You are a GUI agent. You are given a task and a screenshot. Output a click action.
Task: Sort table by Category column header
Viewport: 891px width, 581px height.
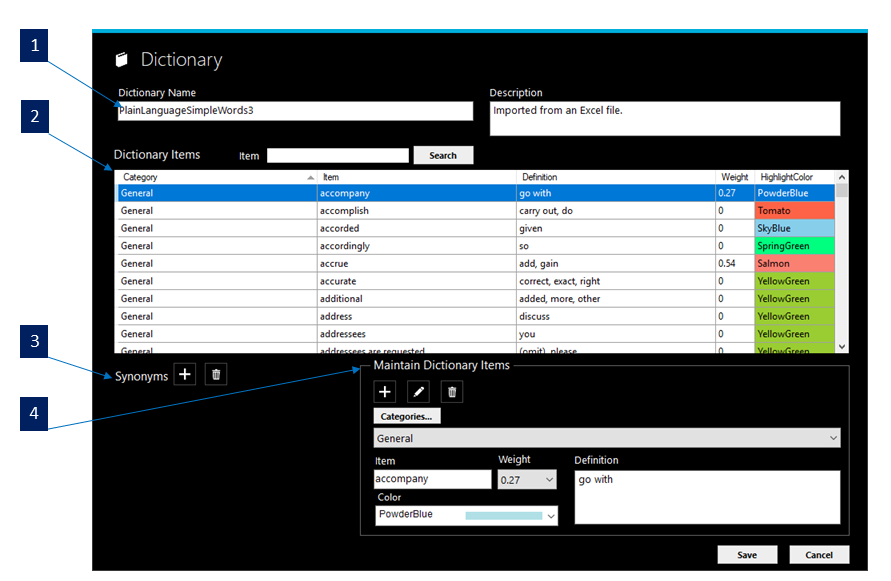216,177
